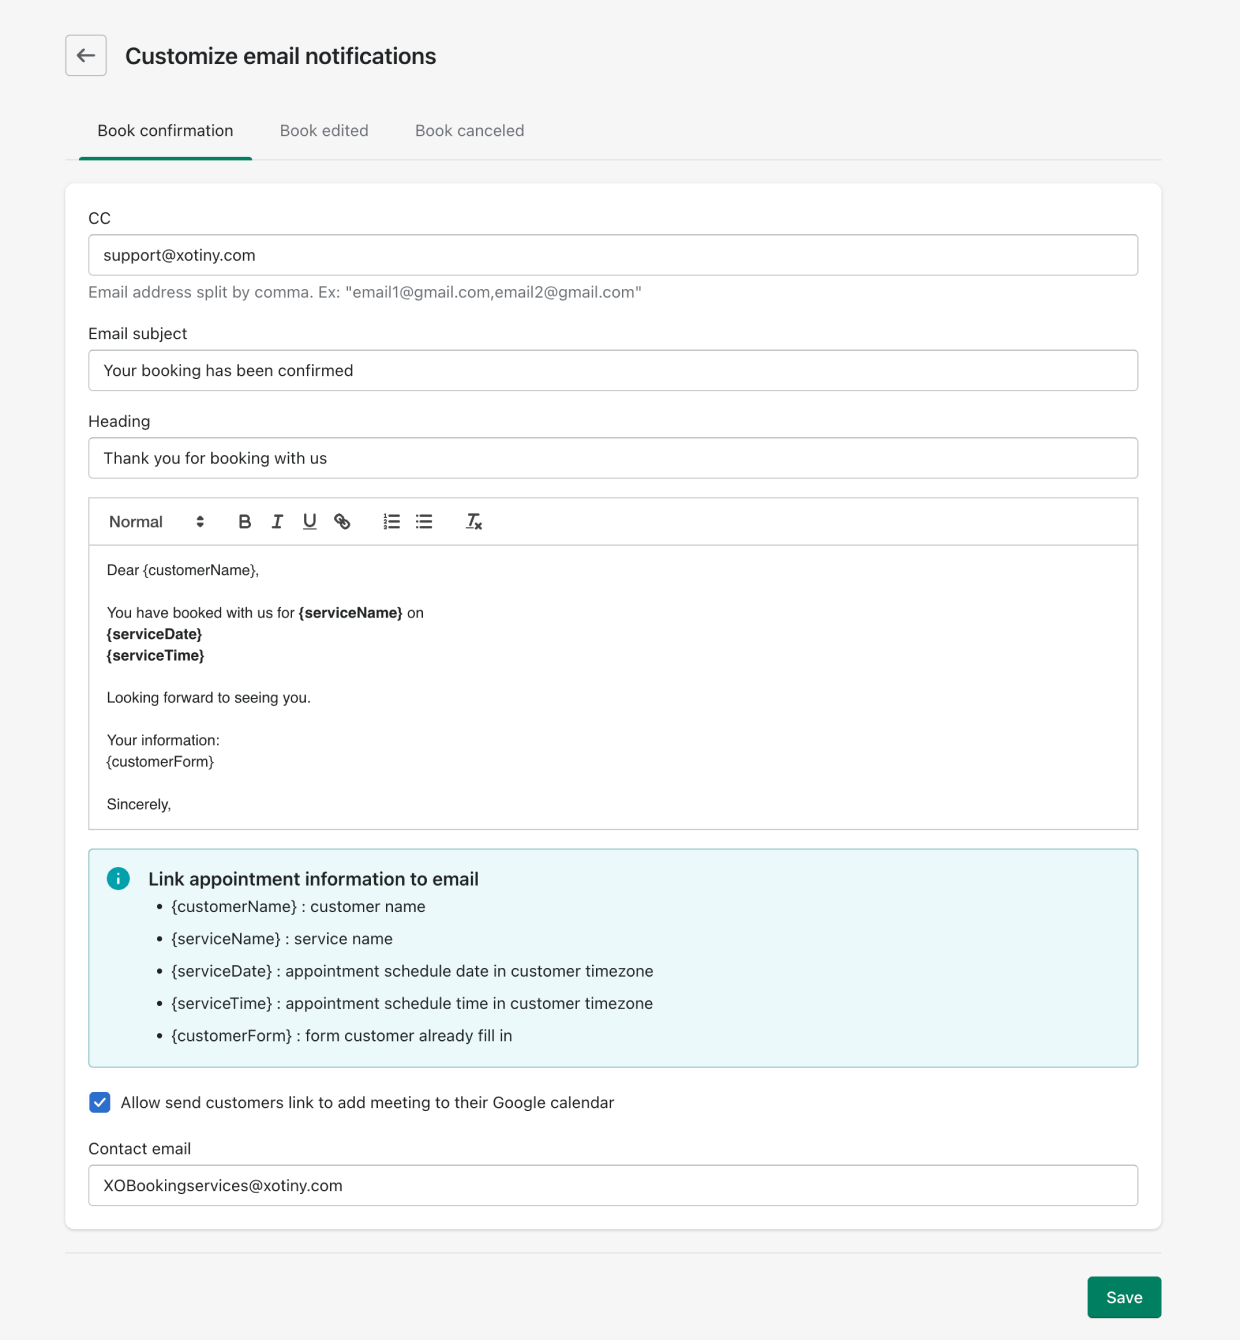Click into the CC email field
The height and width of the screenshot is (1340, 1240).
click(612, 255)
